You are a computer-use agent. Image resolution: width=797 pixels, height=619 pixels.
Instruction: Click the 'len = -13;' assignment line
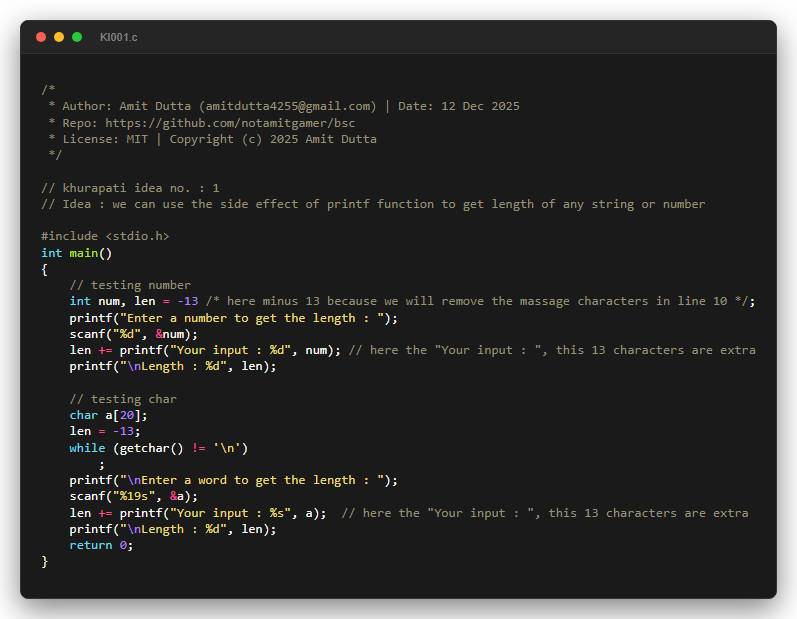pyautogui.click(x=105, y=431)
